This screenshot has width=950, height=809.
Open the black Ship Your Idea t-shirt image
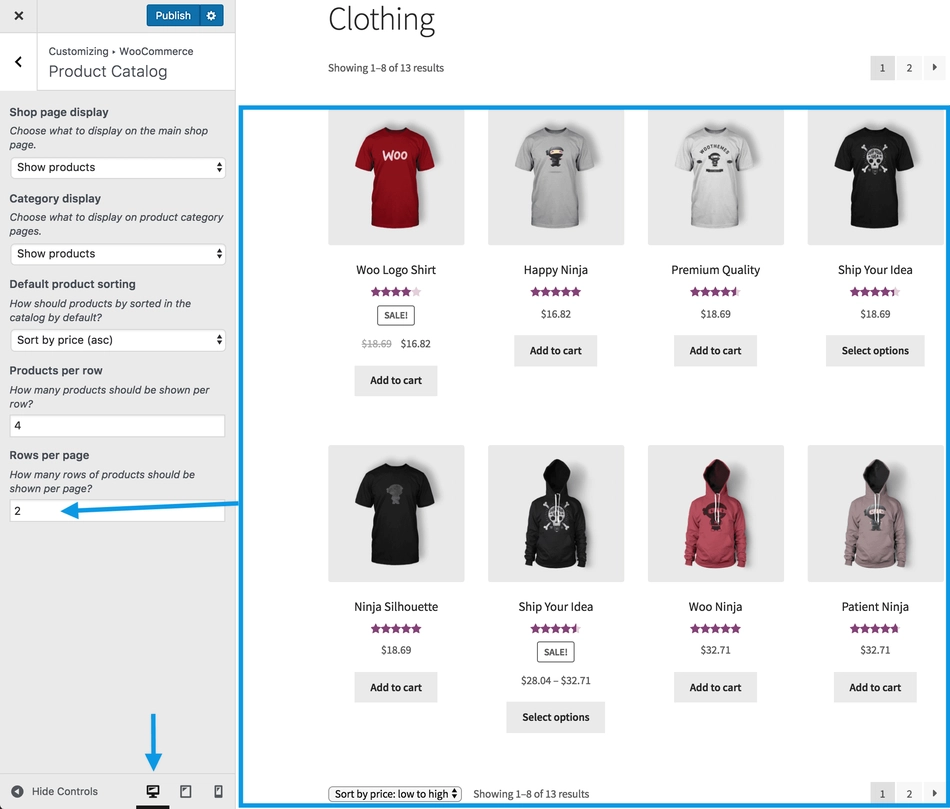coord(875,177)
